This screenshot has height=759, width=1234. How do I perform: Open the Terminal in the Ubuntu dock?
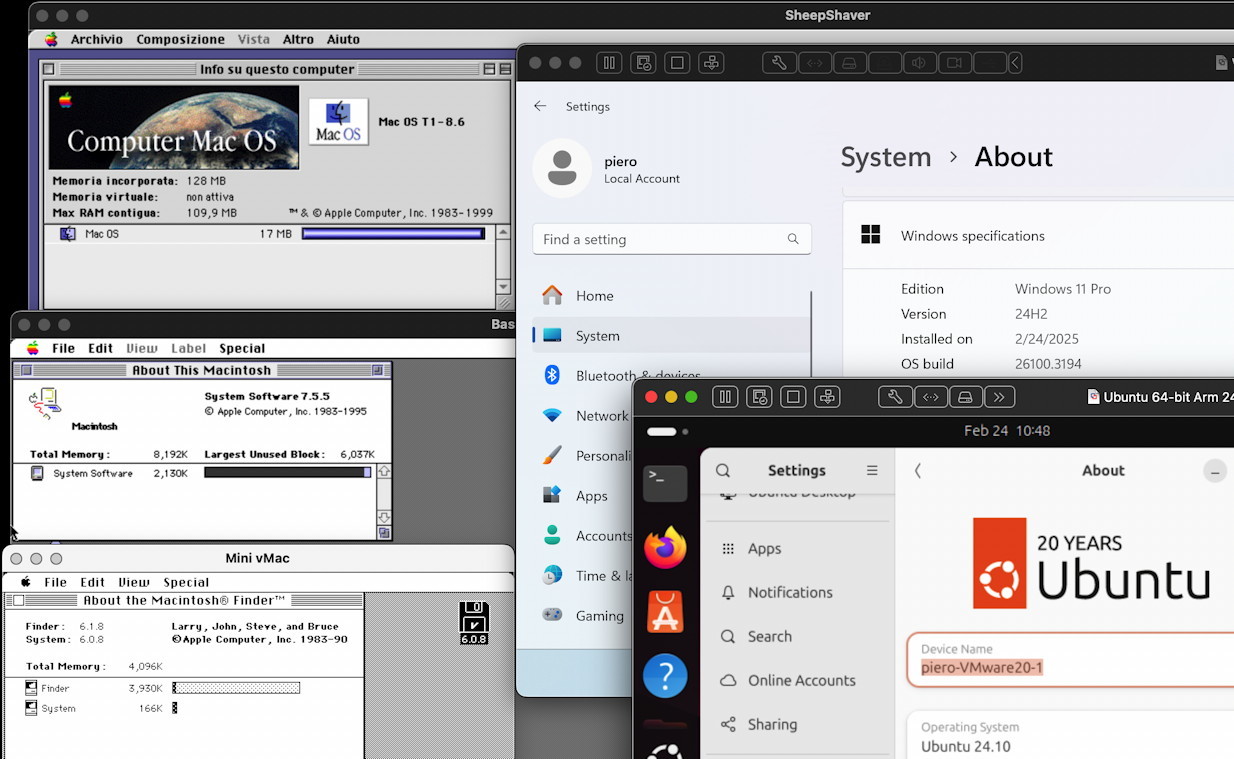pyautogui.click(x=665, y=483)
